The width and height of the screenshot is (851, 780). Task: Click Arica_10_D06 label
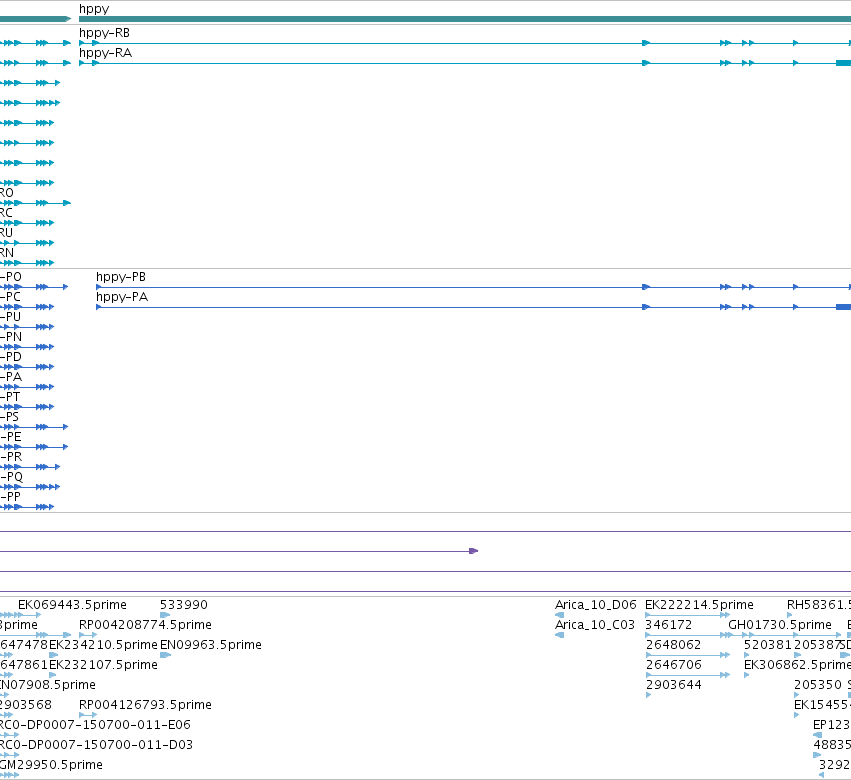tap(595, 605)
